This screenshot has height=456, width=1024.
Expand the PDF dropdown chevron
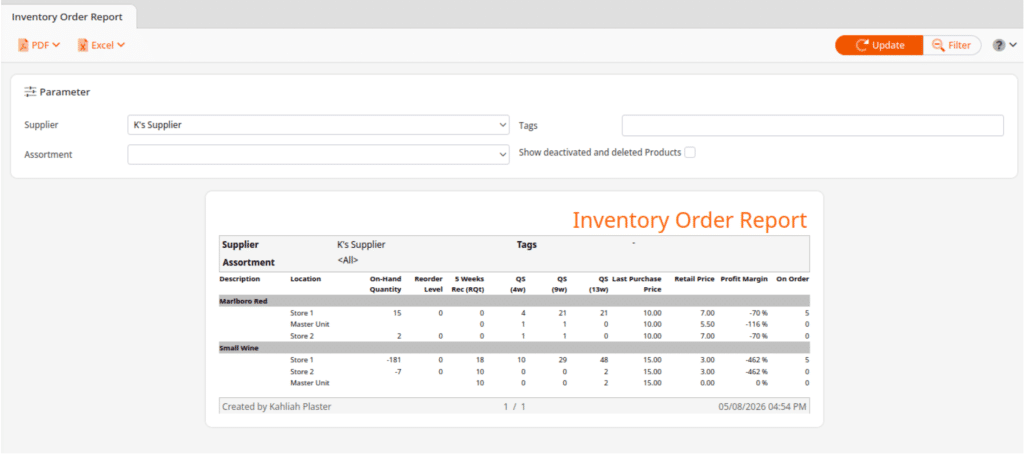coord(56,45)
